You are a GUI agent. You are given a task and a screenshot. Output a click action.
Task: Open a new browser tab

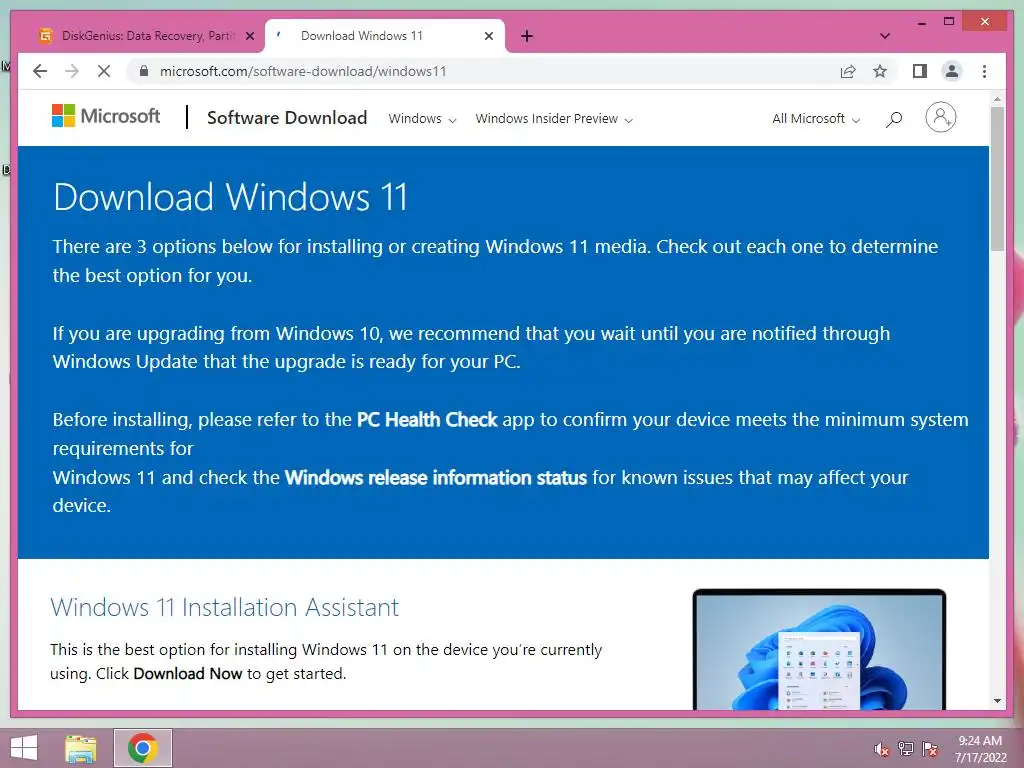527,36
